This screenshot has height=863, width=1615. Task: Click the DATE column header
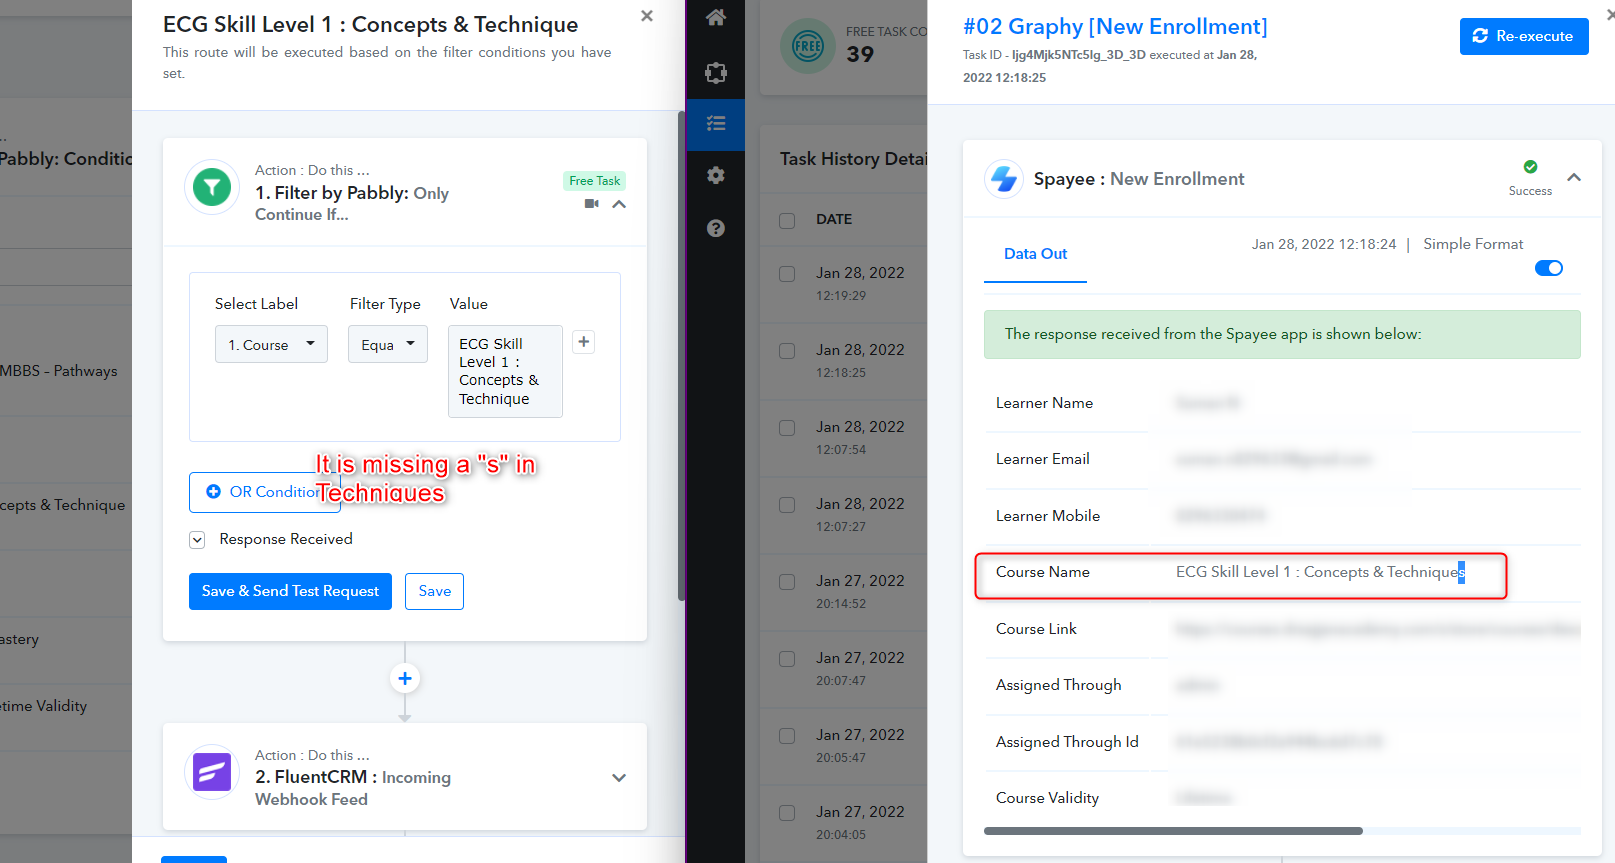tap(834, 219)
